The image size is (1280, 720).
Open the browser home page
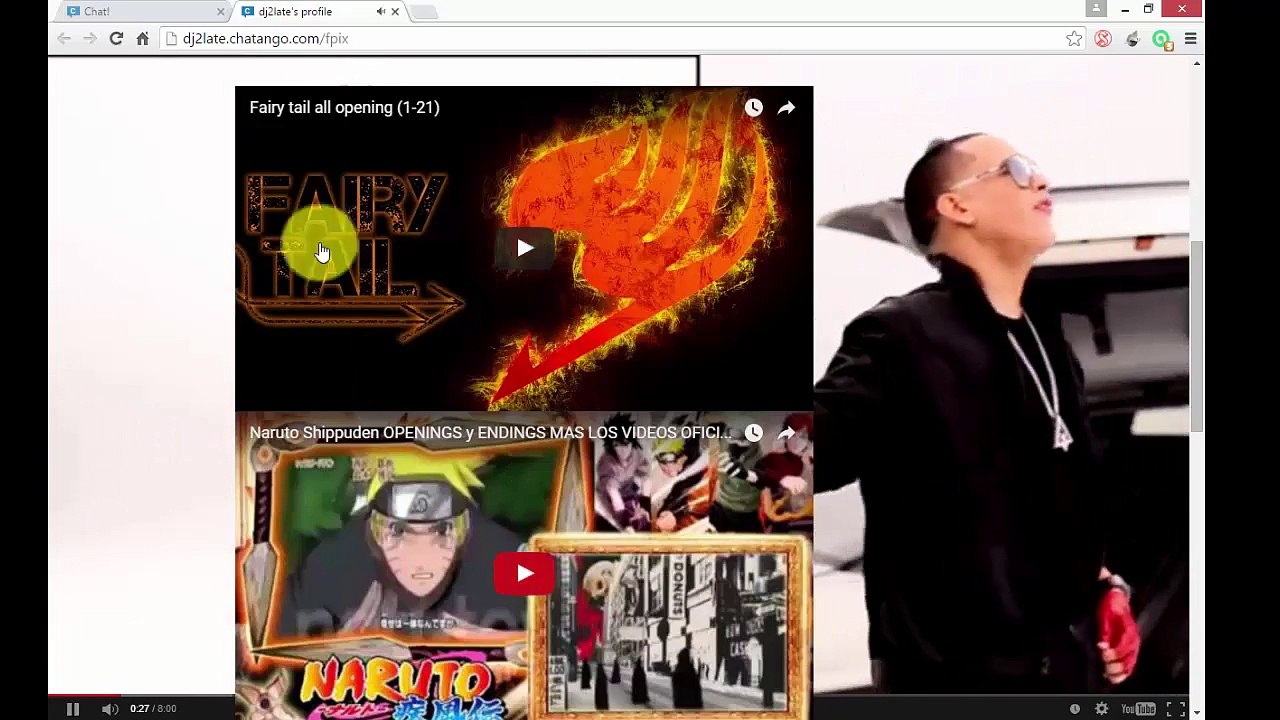pos(143,38)
